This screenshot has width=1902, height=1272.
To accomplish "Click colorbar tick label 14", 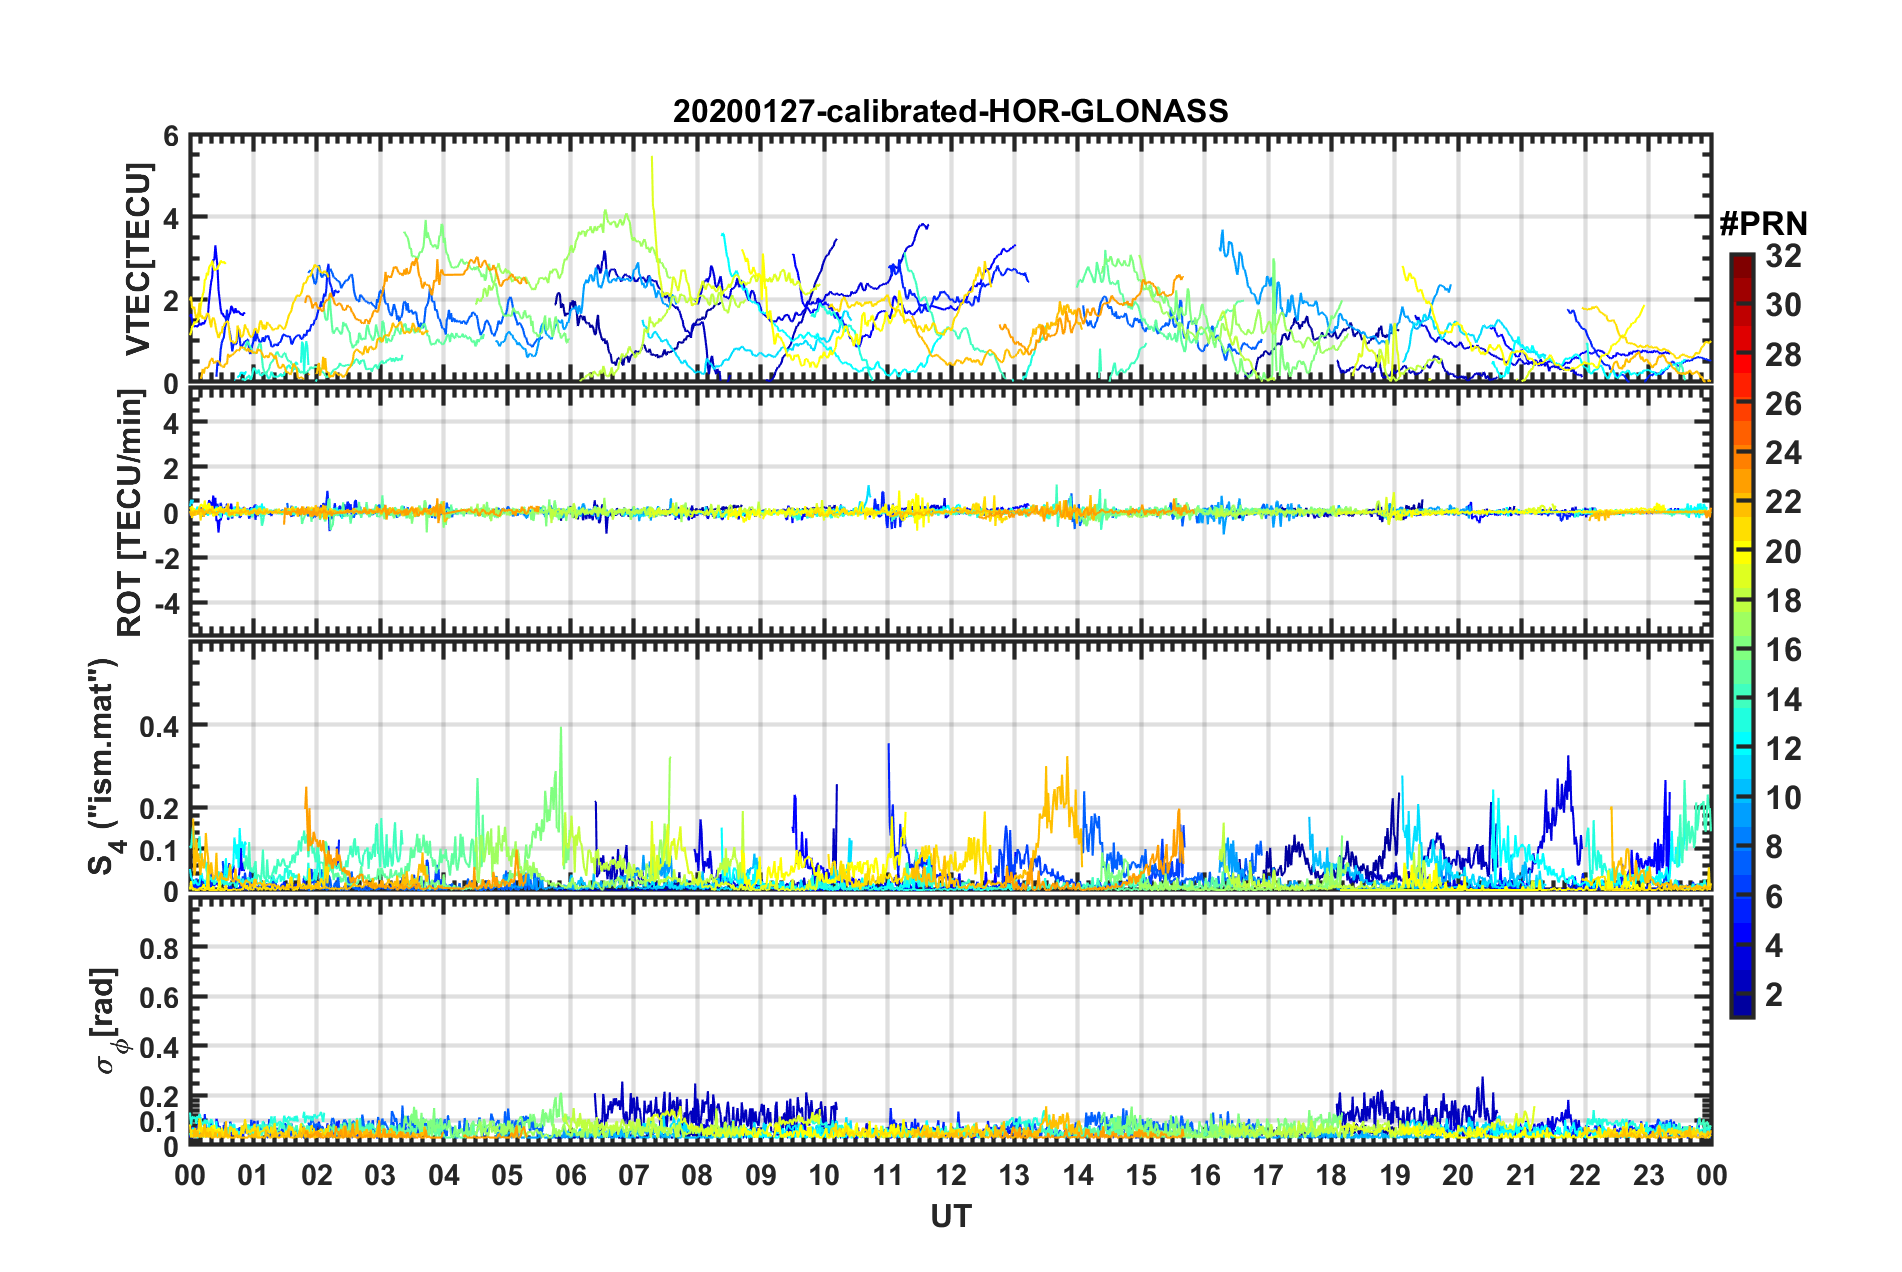I will pyautogui.click(x=1783, y=700).
